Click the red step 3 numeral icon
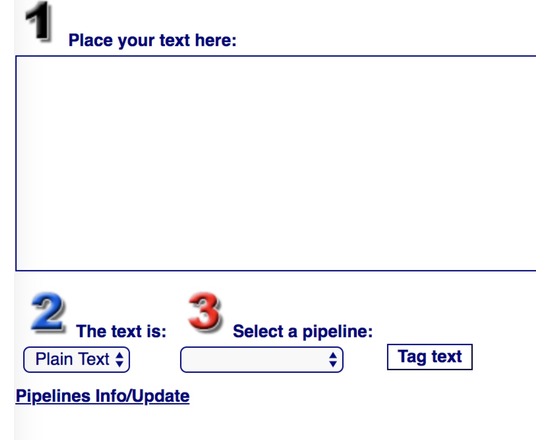Image resolution: width=550 pixels, height=440 pixels. click(205, 312)
